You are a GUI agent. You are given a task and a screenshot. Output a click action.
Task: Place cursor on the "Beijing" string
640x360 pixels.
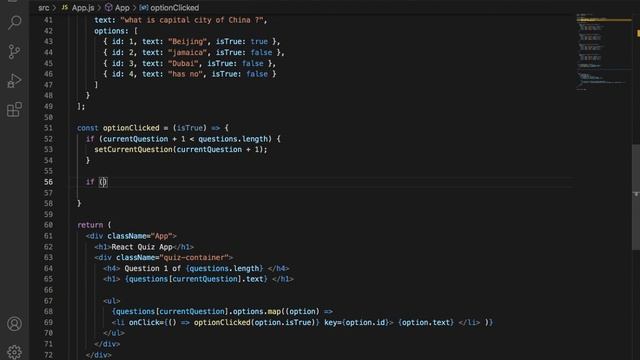coord(187,42)
